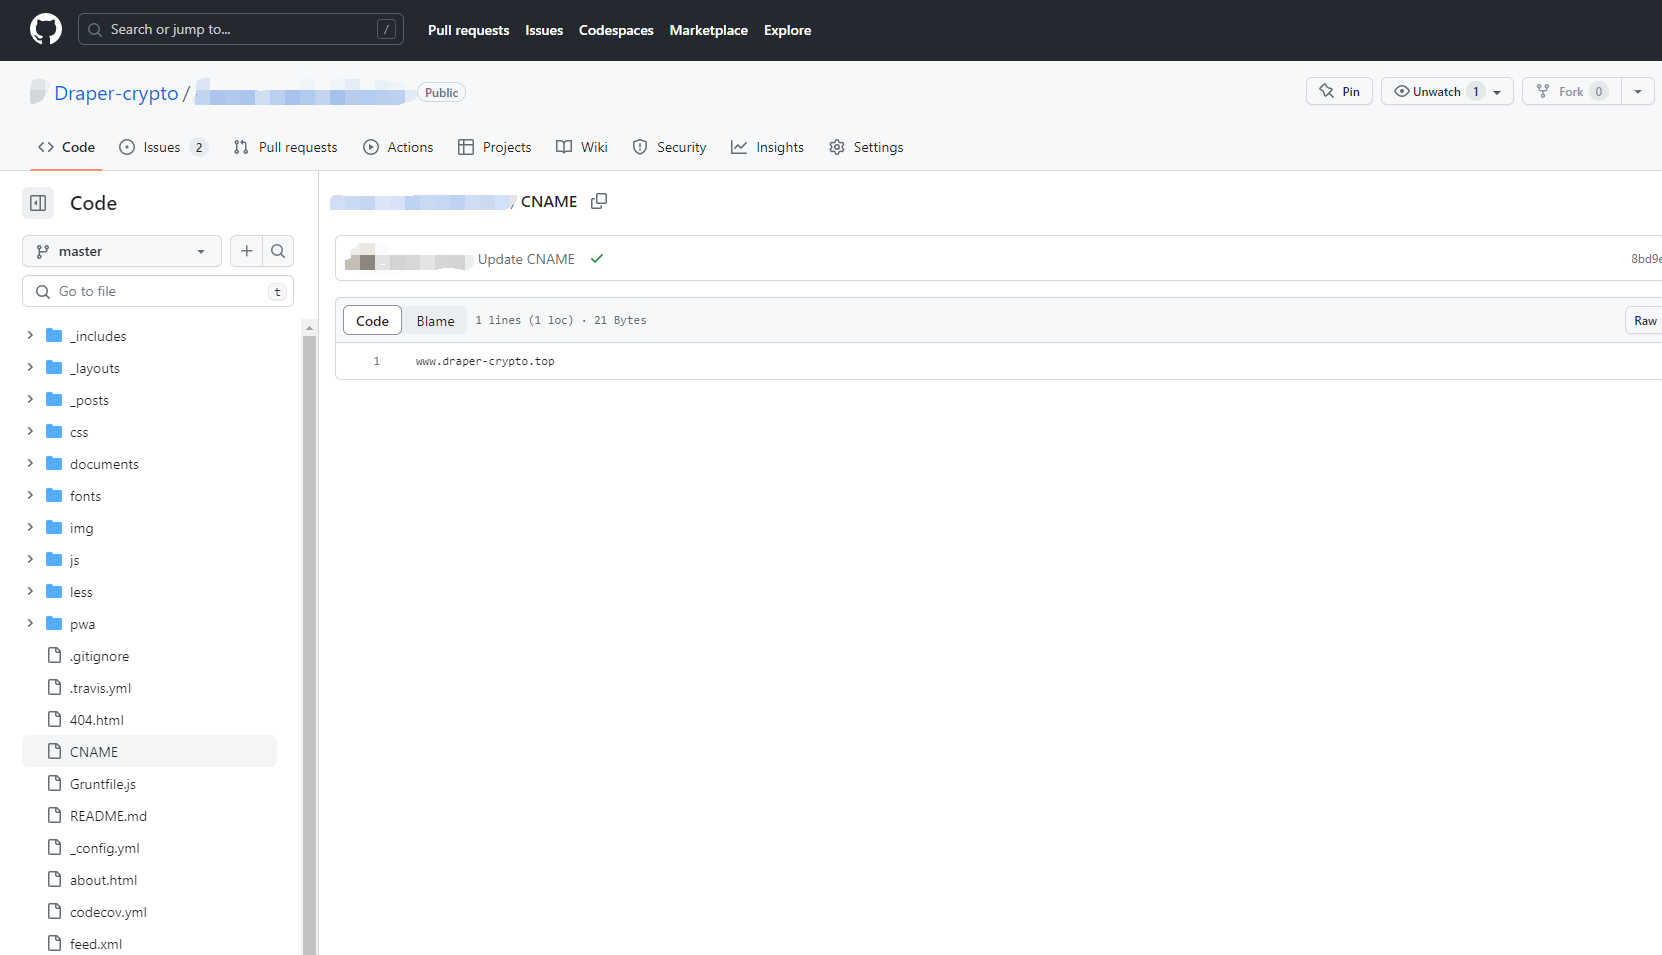Switch to Blame view

tap(435, 321)
